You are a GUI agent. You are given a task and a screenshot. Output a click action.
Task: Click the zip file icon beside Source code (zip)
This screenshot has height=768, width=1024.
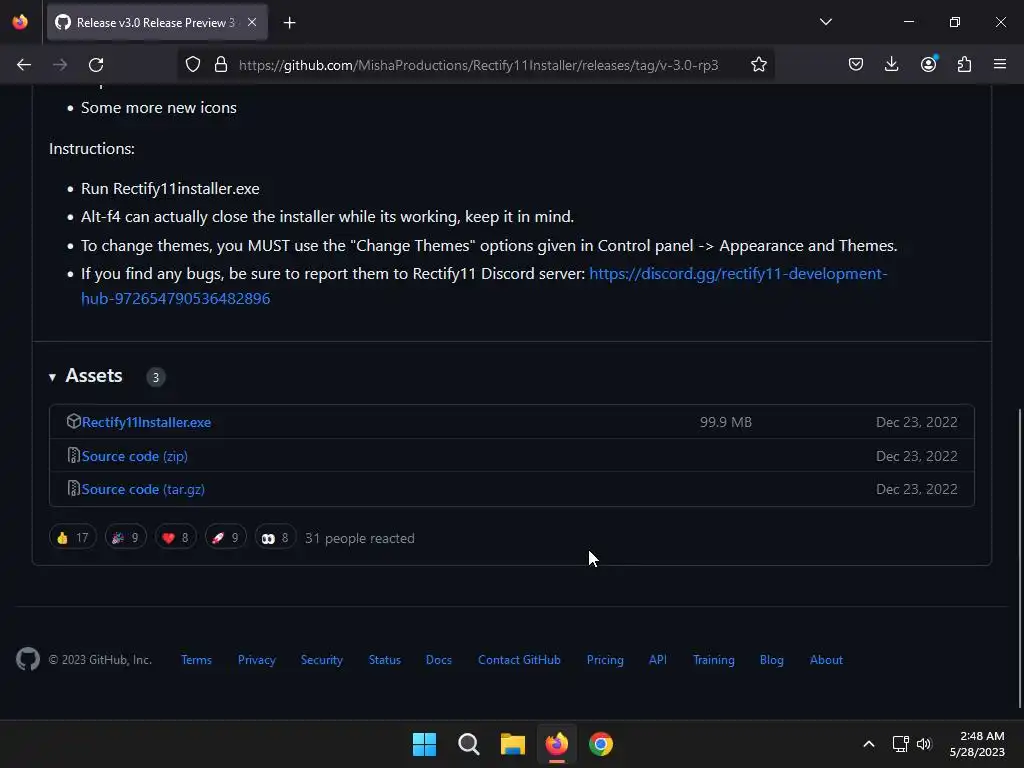74,455
